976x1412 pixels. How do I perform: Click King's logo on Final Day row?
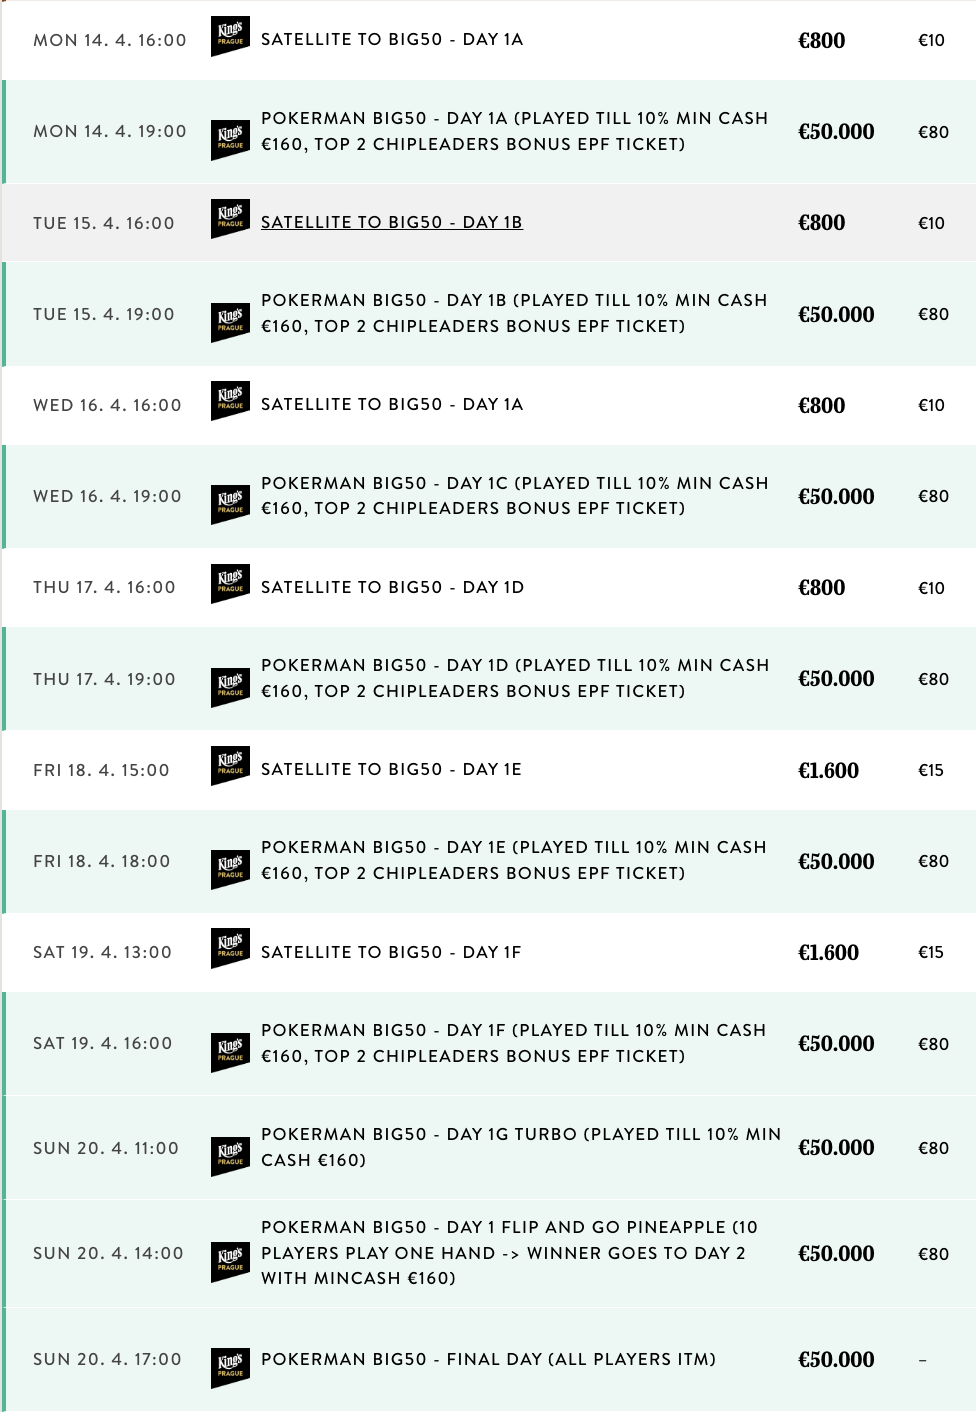(x=230, y=1368)
